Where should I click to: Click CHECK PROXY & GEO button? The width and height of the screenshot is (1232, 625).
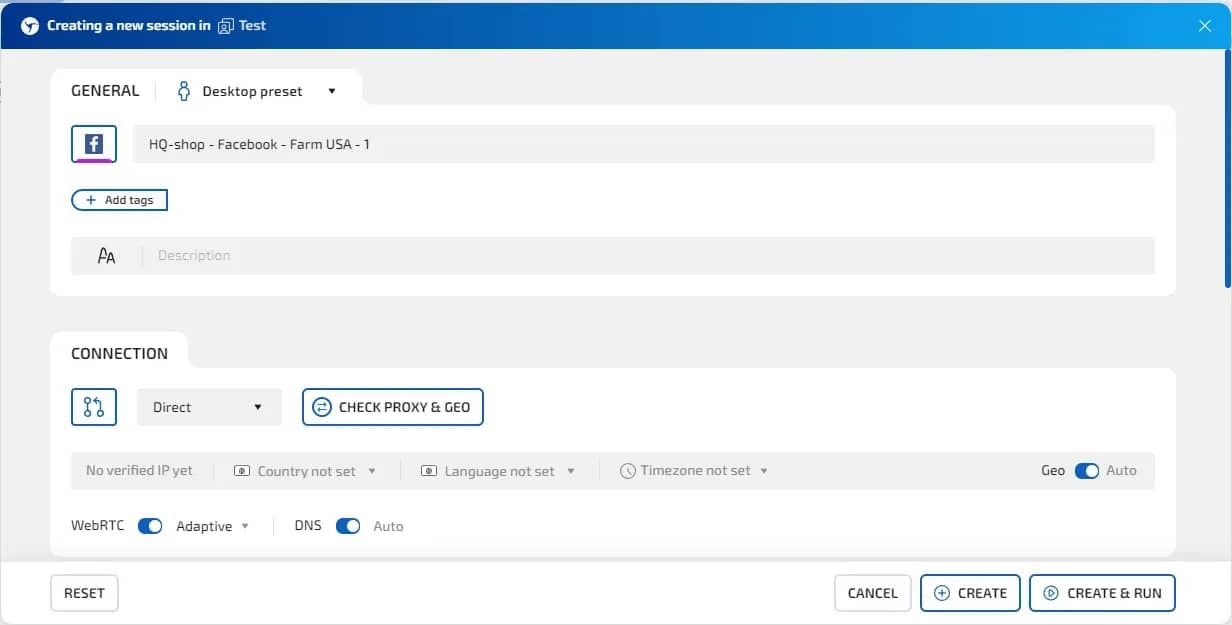click(393, 407)
